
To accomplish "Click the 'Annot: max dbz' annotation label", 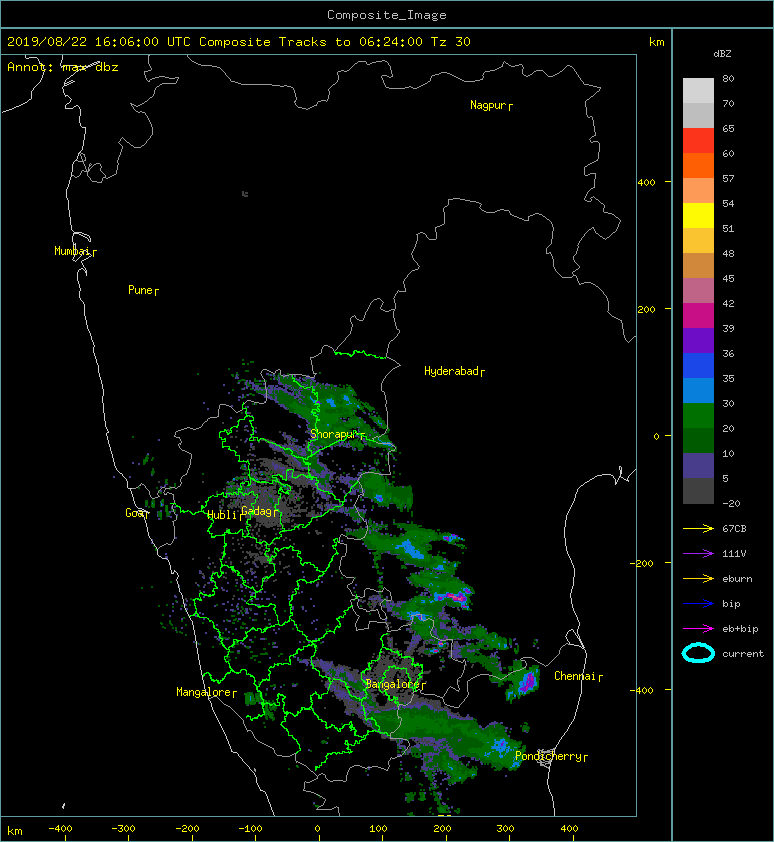I will 63,67.
